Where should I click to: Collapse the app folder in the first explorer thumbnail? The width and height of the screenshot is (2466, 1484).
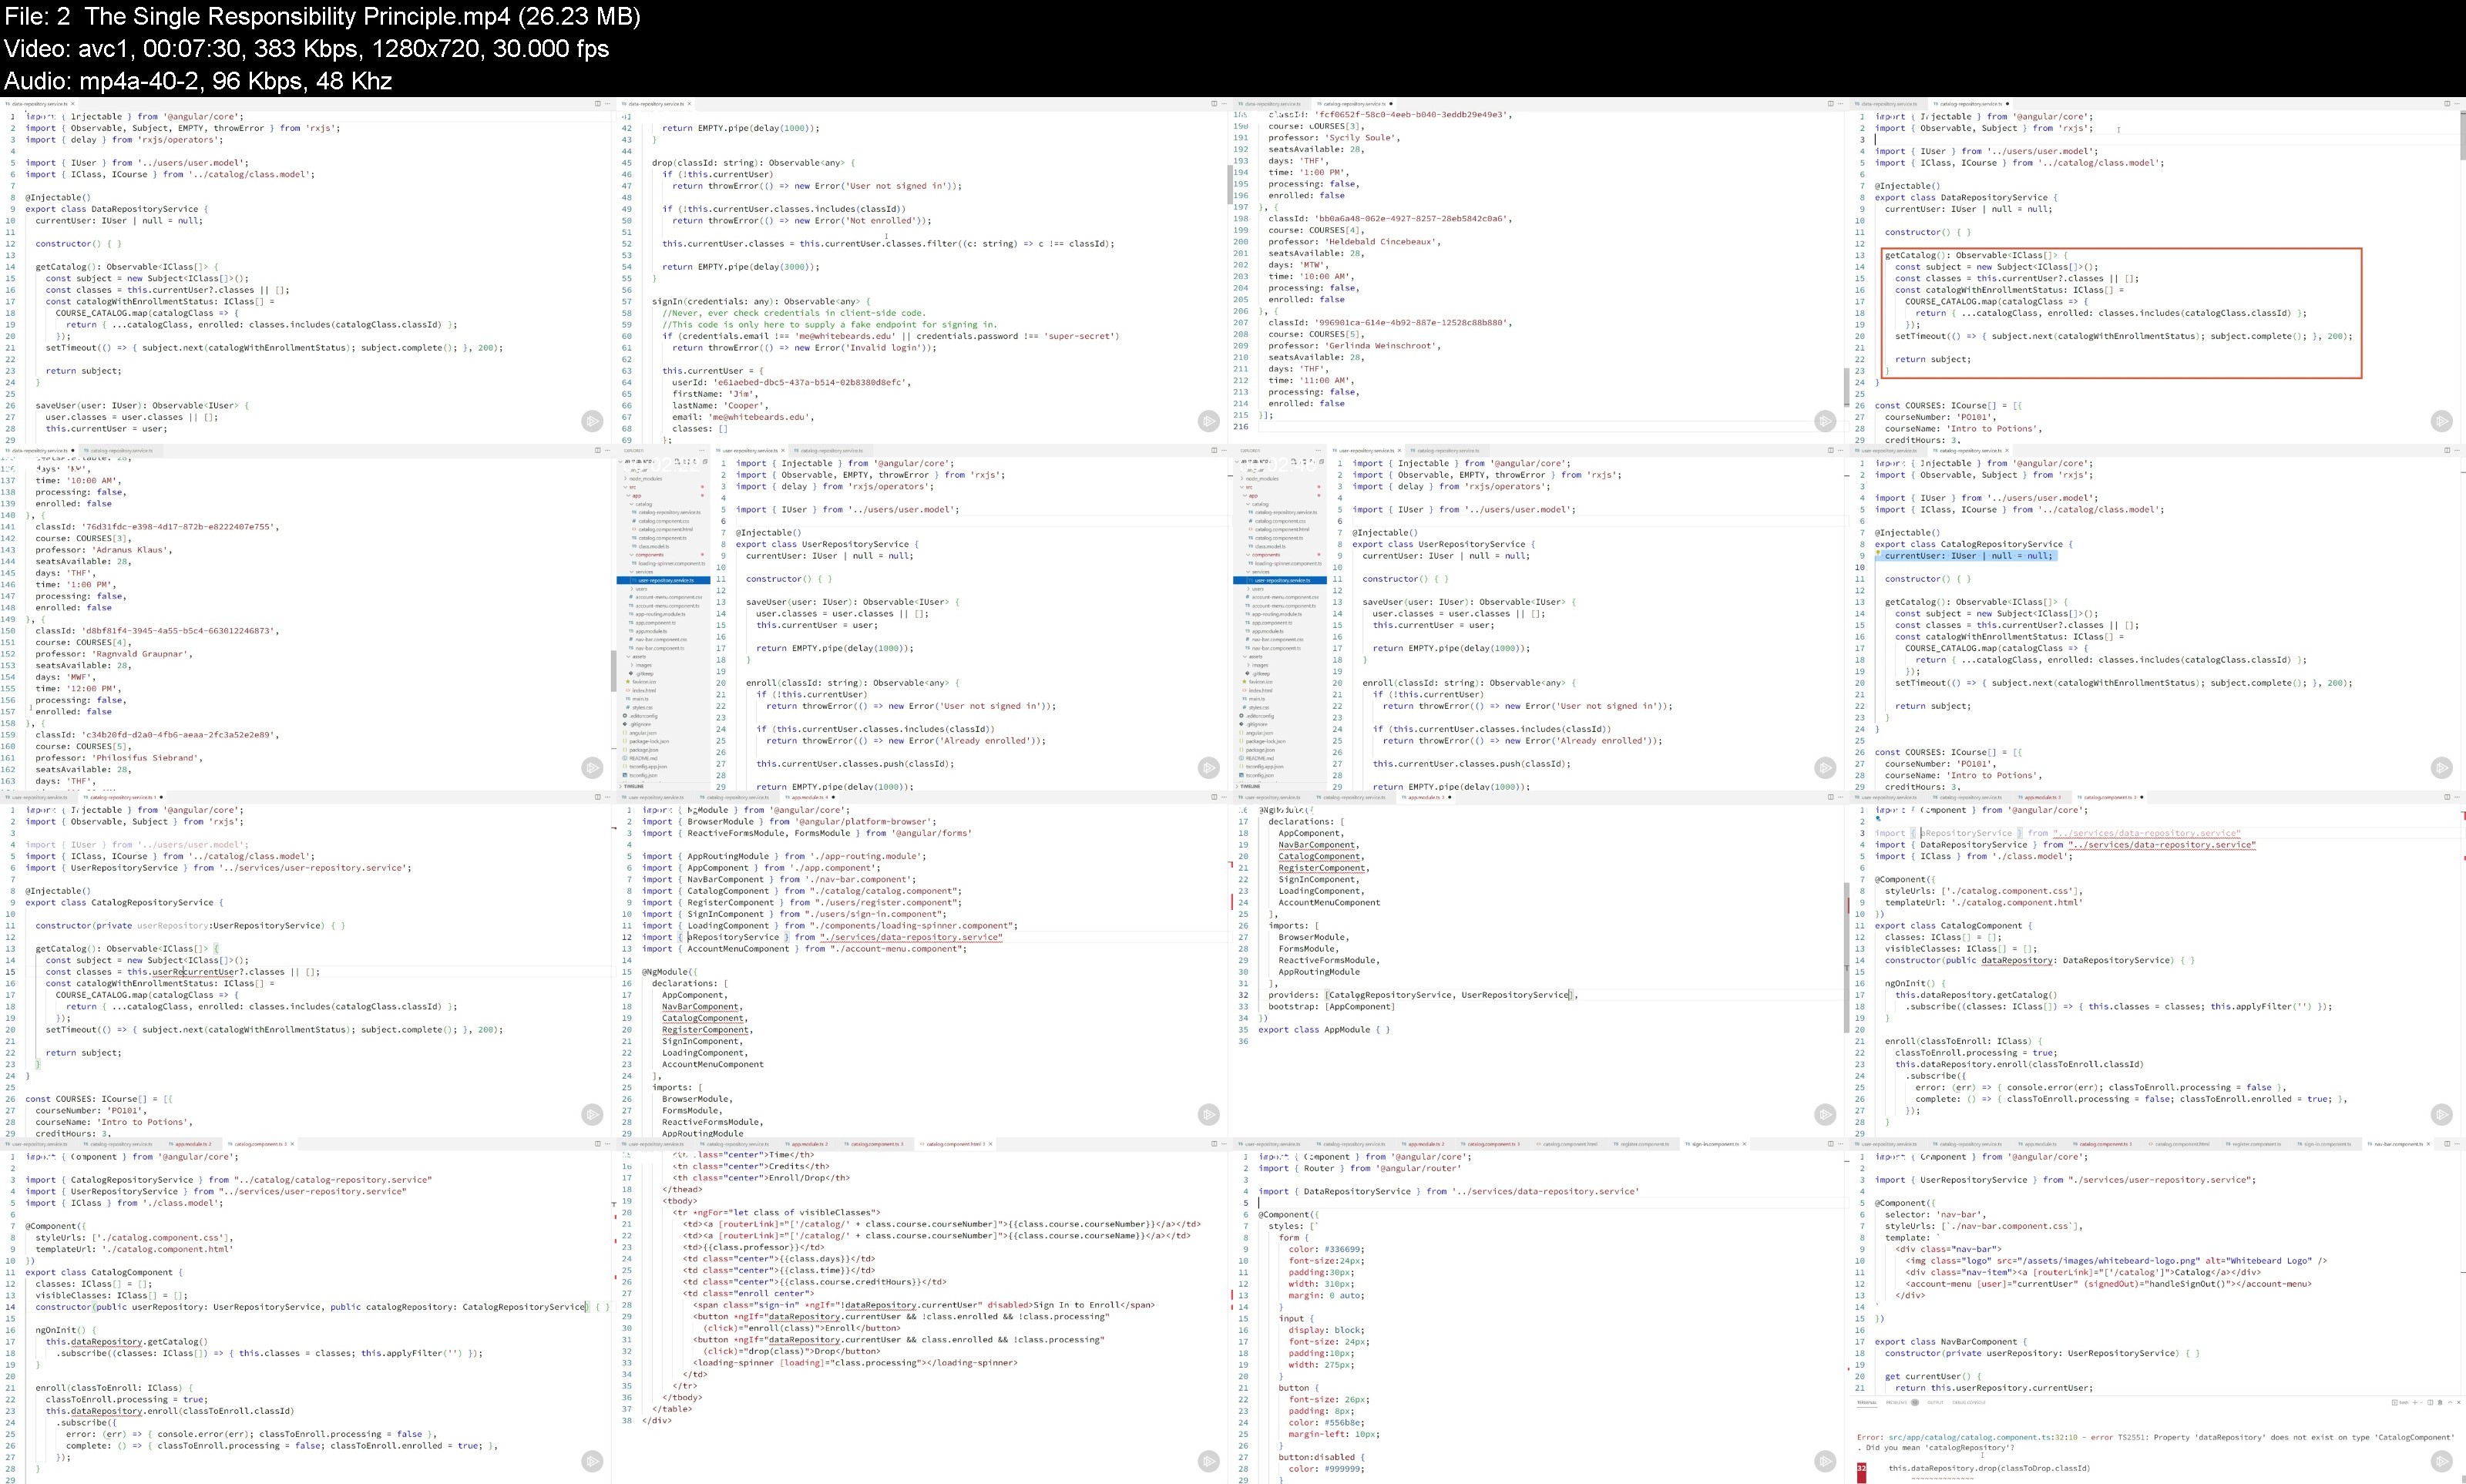pyautogui.click(x=634, y=496)
